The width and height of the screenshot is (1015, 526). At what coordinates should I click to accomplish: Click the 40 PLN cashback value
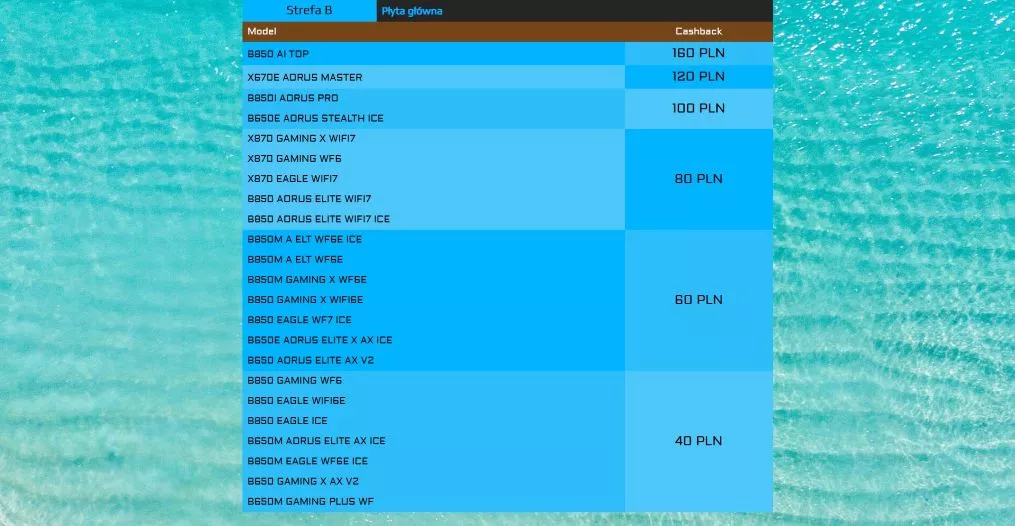pos(698,441)
